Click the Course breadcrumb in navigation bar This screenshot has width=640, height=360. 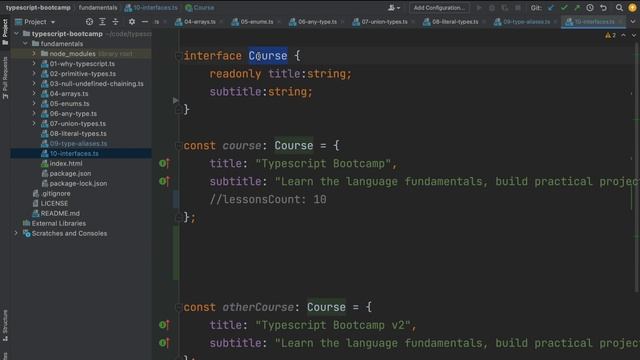coord(200,8)
